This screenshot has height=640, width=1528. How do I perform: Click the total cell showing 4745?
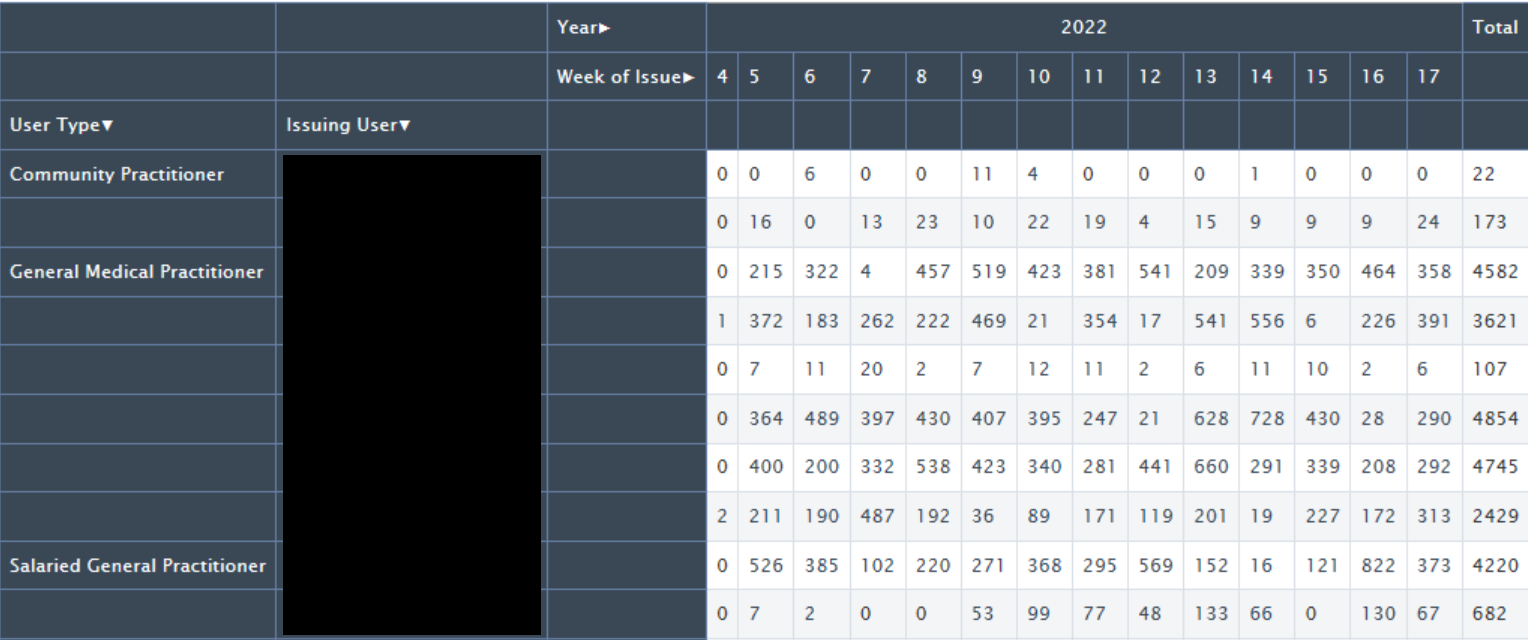[1495, 467]
